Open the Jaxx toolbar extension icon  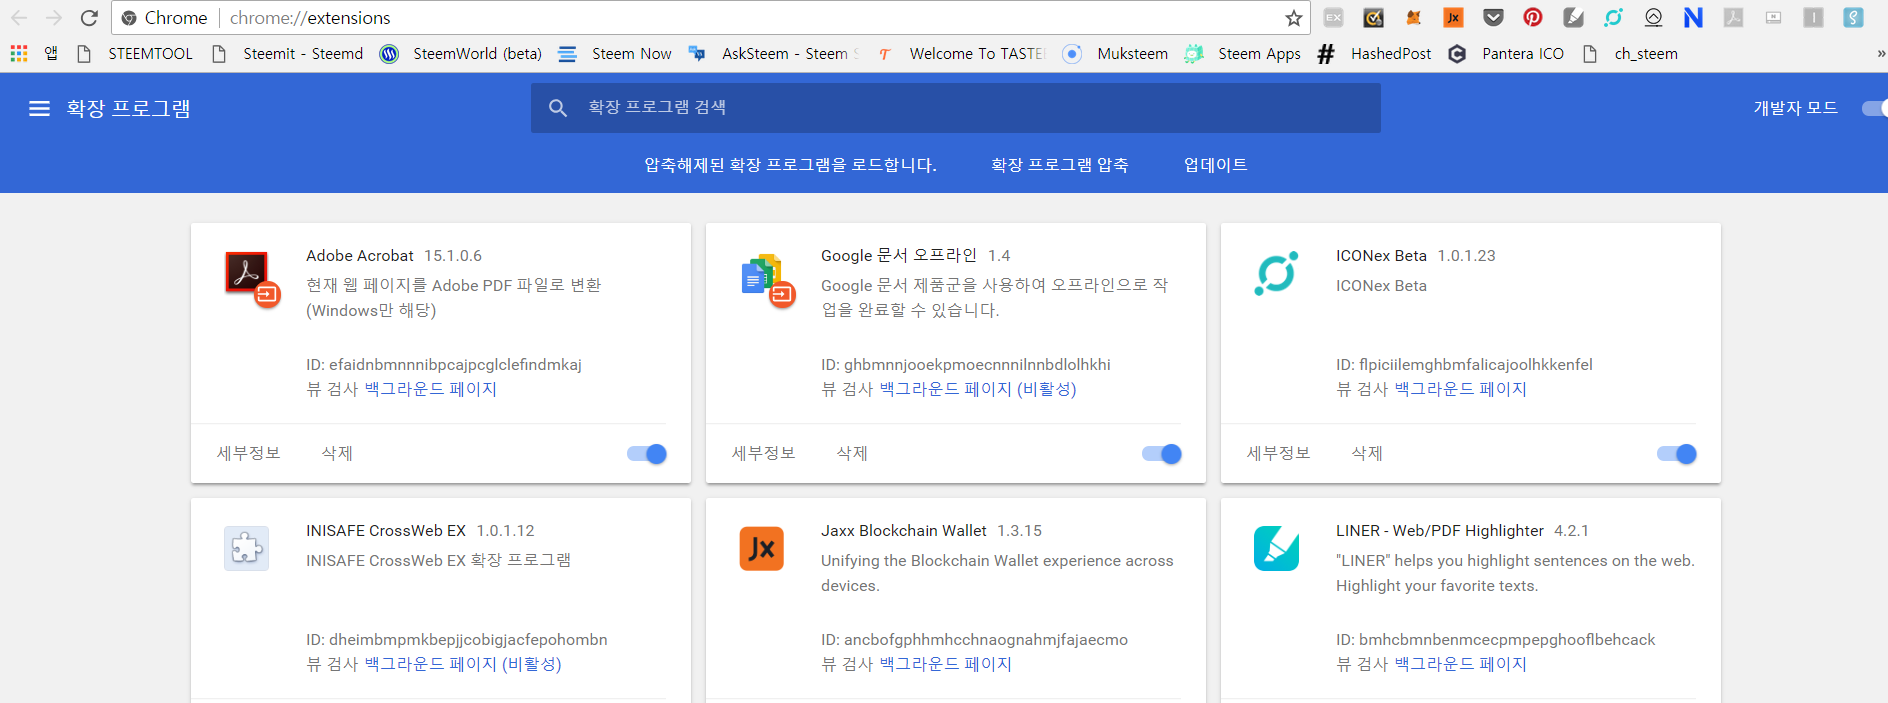(1454, 18)
